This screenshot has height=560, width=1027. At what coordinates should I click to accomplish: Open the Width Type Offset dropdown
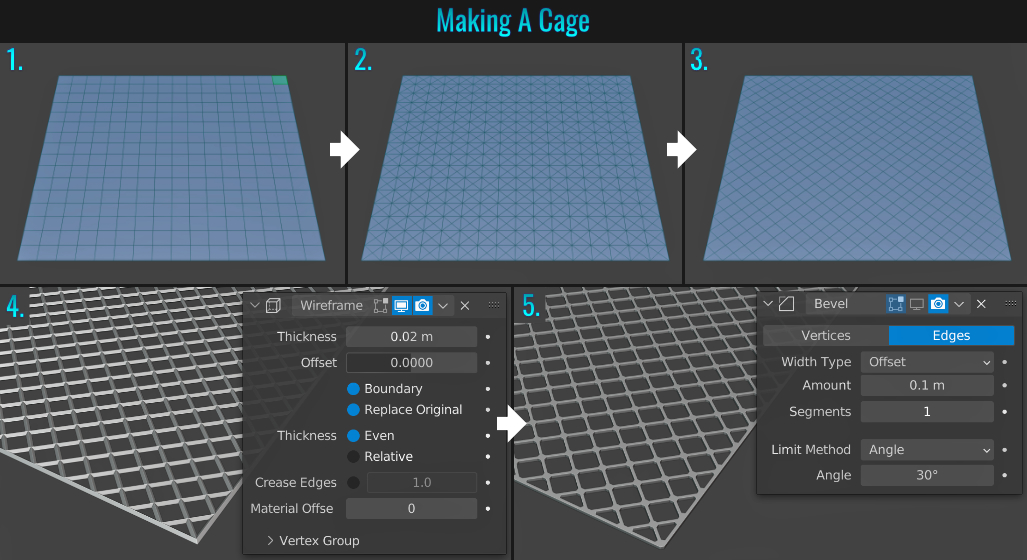point(927,362)
